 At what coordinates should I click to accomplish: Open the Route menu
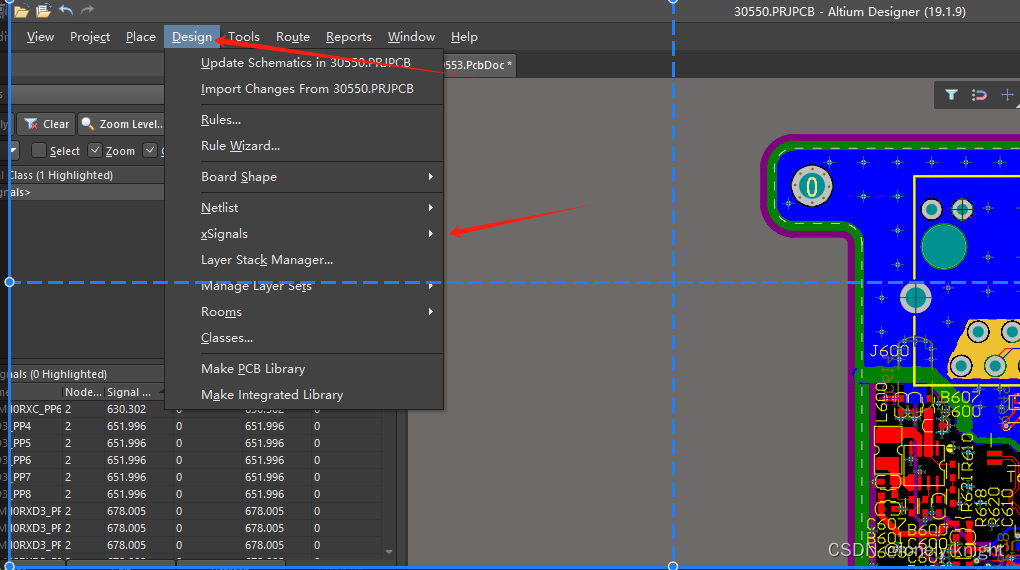293,37
